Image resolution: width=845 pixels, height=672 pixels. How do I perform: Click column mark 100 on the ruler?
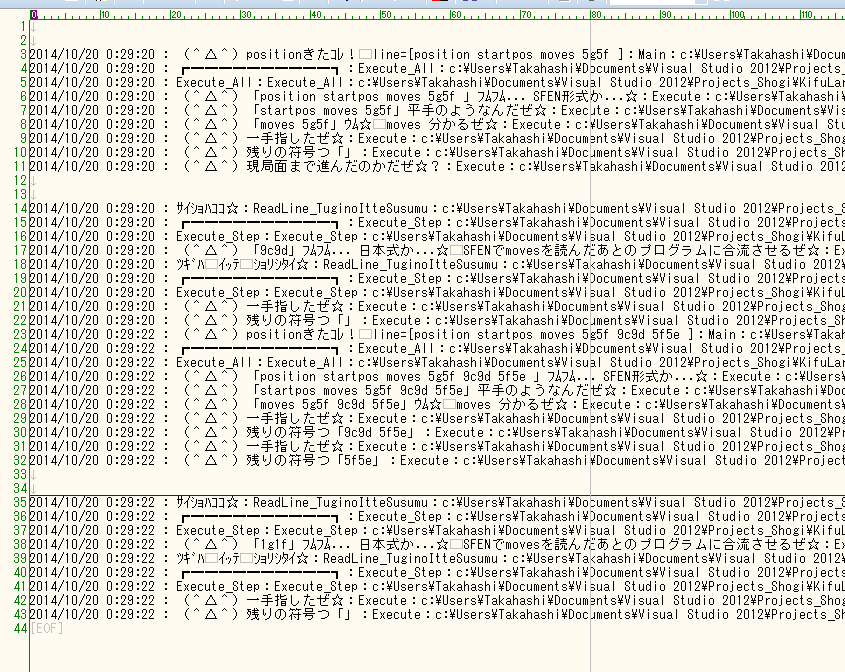[x=738, y=15]
